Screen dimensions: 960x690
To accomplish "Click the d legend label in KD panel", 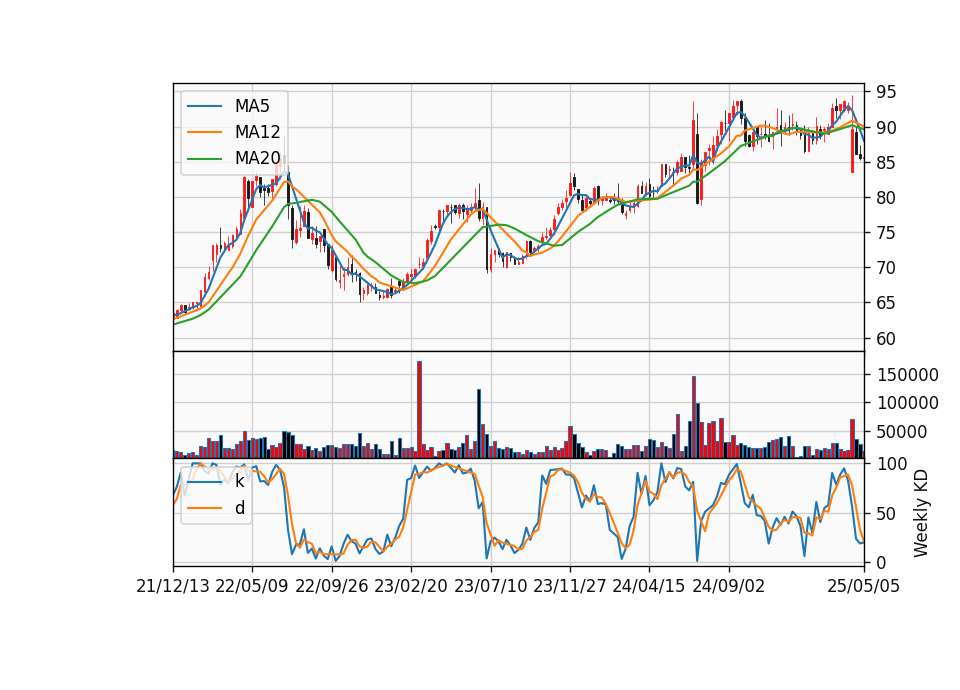I will pos(239,508).
